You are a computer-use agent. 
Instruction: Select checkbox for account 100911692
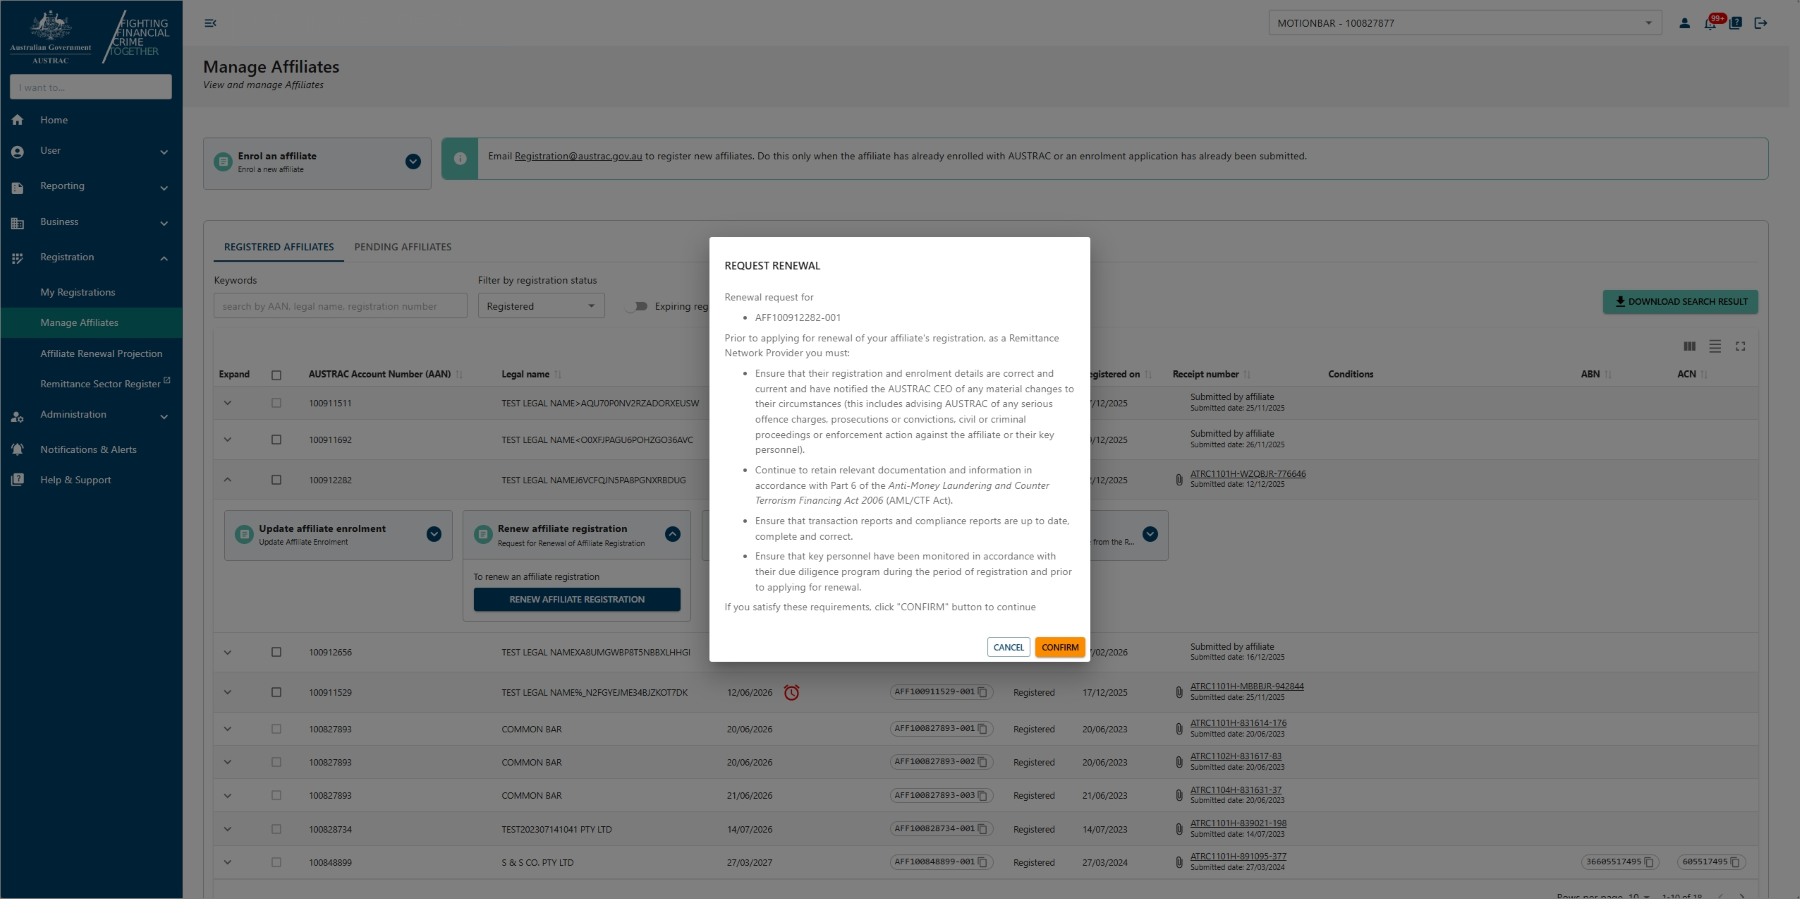tap(276, 440)
